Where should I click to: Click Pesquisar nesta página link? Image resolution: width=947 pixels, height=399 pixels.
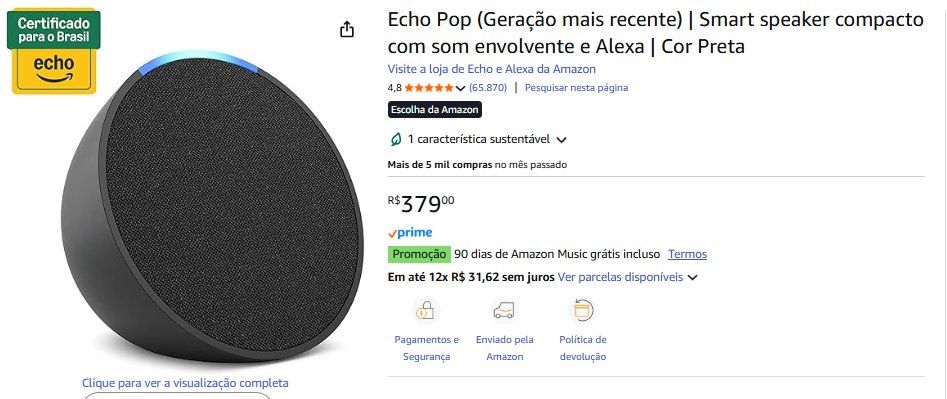tap(576, 88)
